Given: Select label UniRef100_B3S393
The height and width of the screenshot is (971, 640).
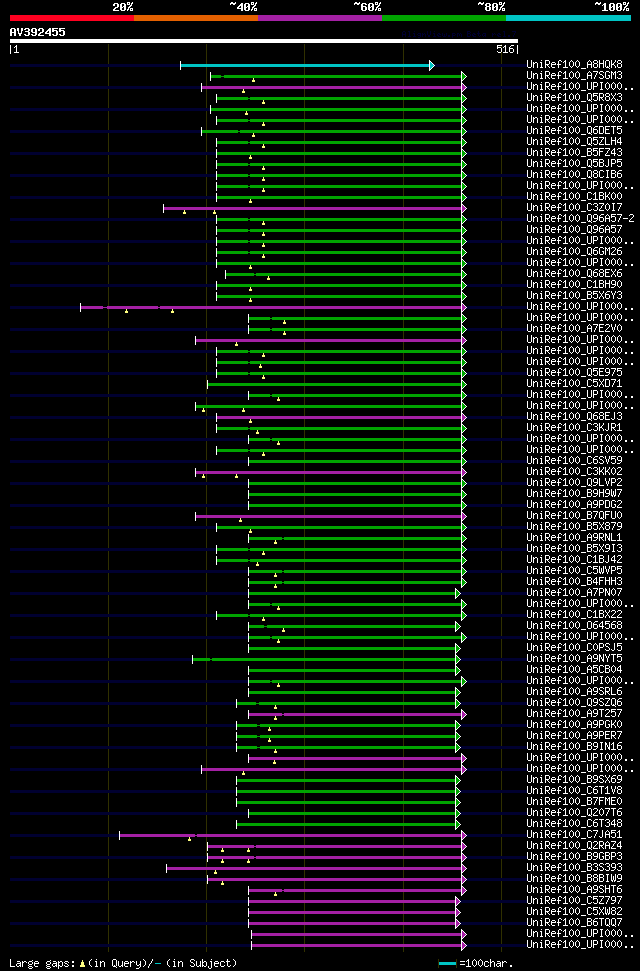Looking at the screenshot, I should pos(574,867).
